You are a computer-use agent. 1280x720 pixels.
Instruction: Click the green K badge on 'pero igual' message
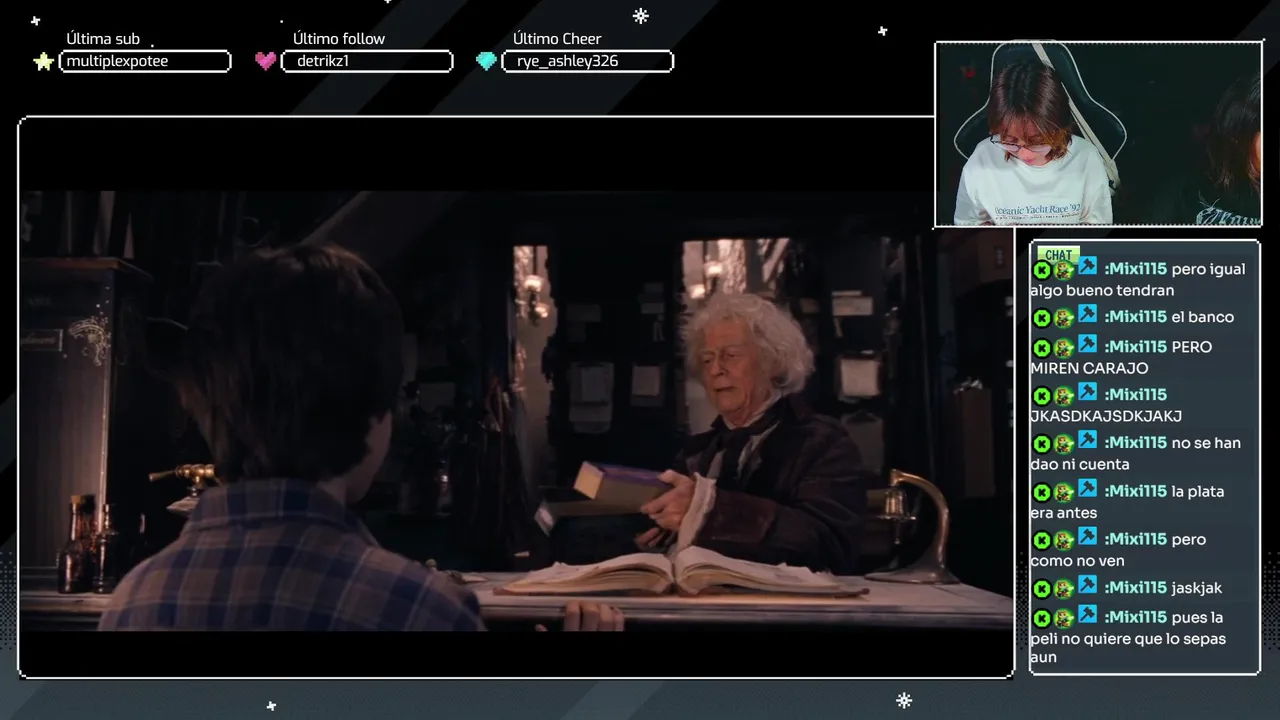pos(1041,270)
